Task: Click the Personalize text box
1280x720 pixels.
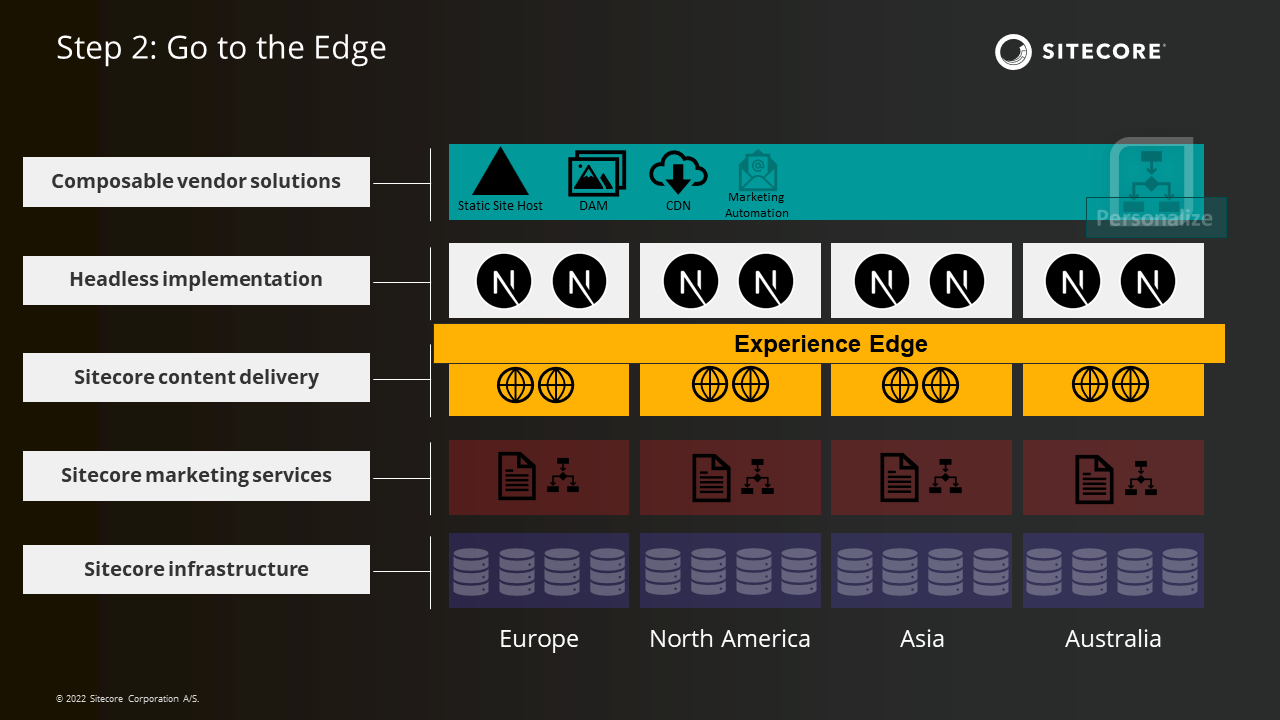Action: (1156, 218)
